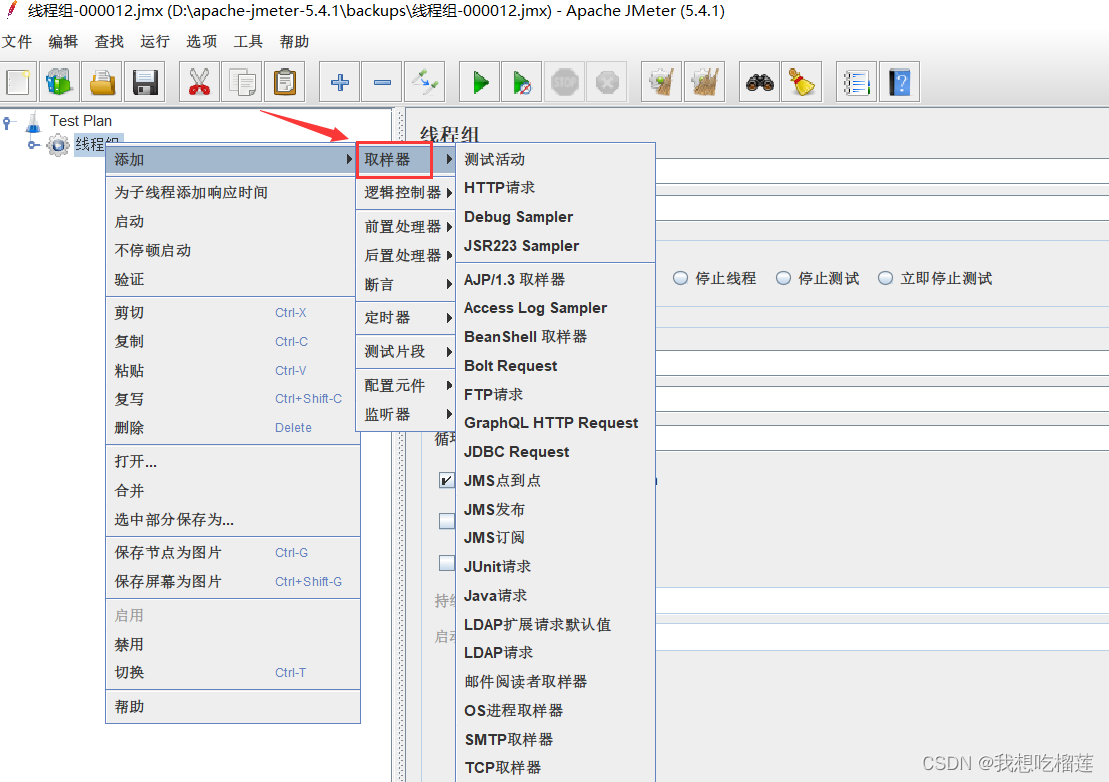This screenshot has height=782, width=1109.
Task: Click 保存节点为图片 in context menu
Action: [233, 552]
